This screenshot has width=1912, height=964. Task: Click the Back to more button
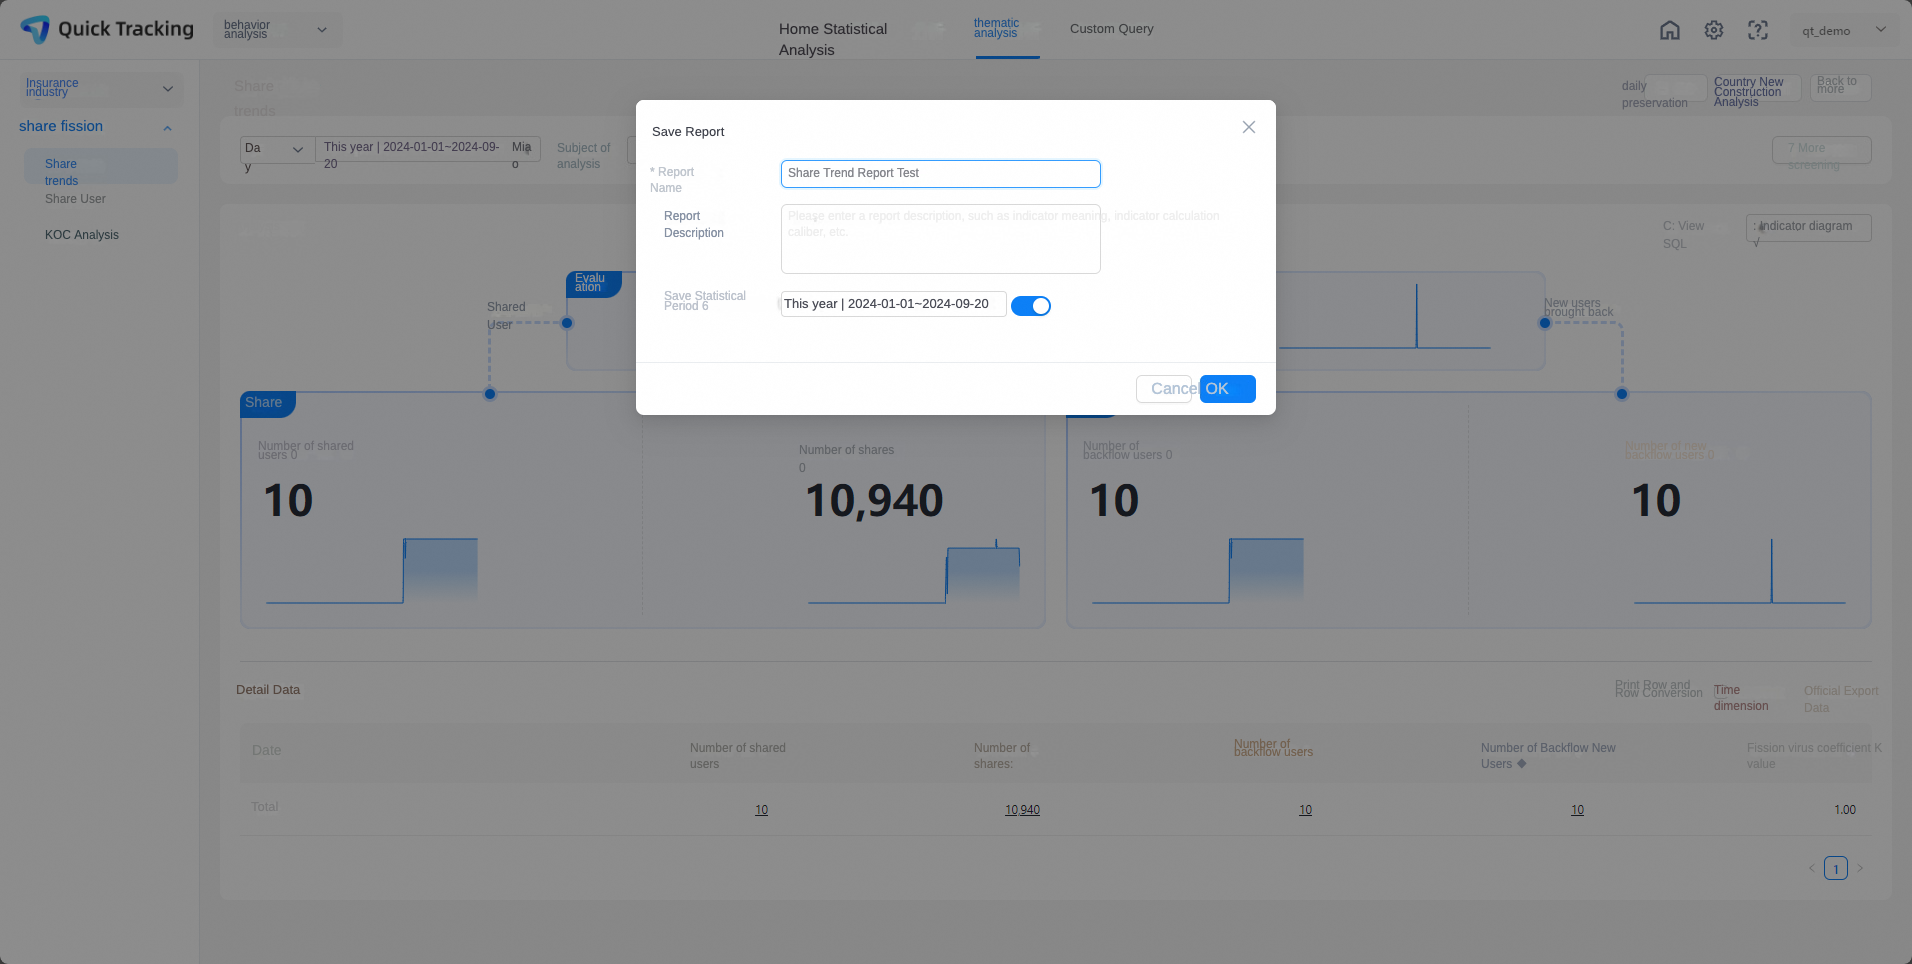1840,88
